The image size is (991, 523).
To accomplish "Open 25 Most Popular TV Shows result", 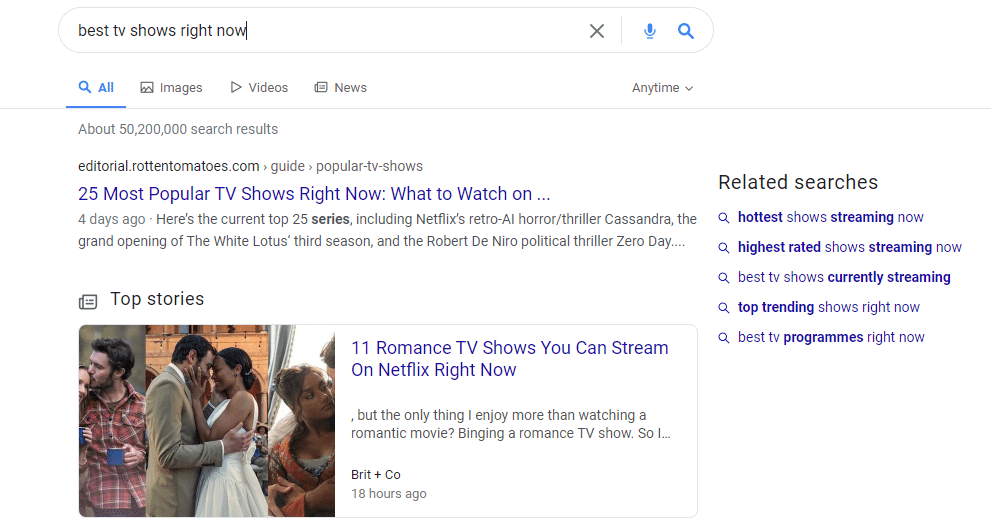I will (314, 194).
